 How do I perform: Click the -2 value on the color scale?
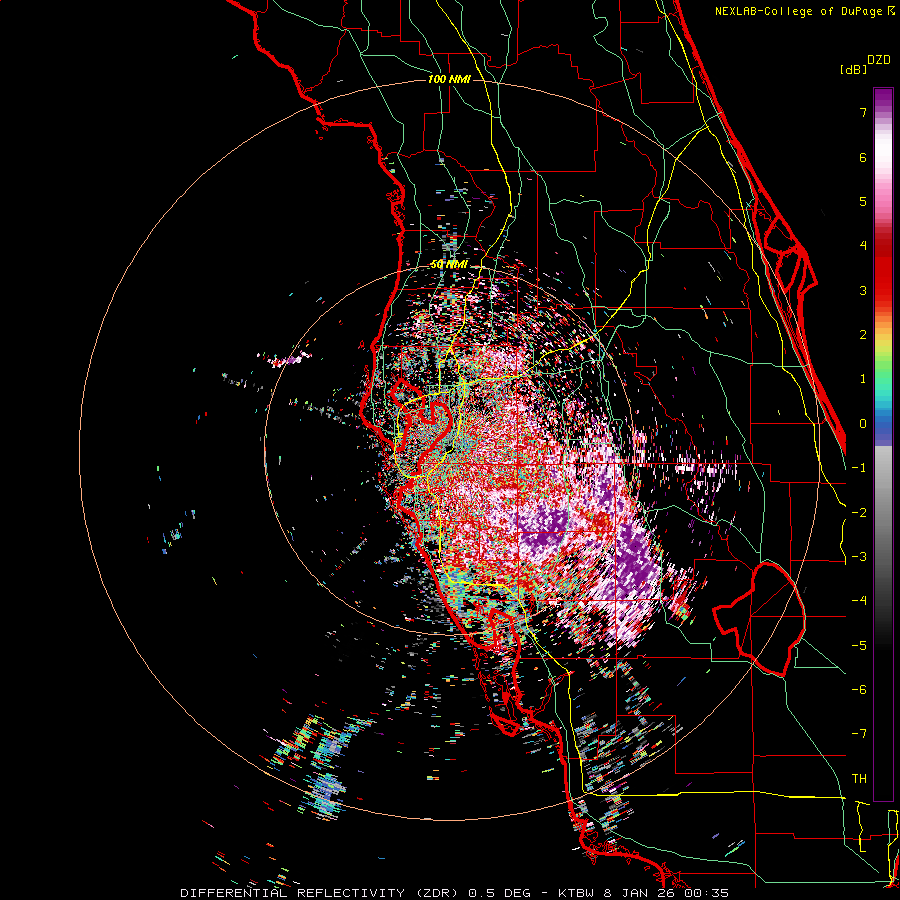click(859, 512)
